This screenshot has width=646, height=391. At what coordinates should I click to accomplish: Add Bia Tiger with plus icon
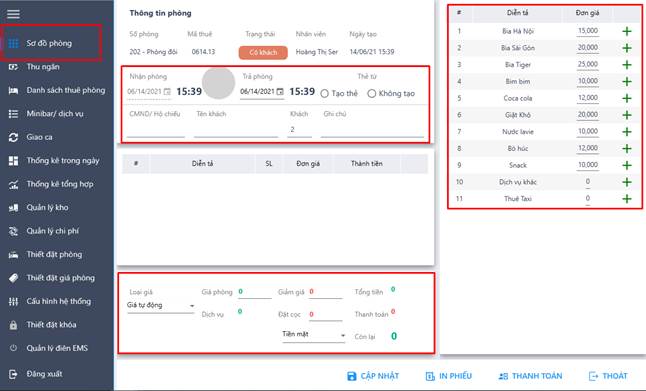627,65
